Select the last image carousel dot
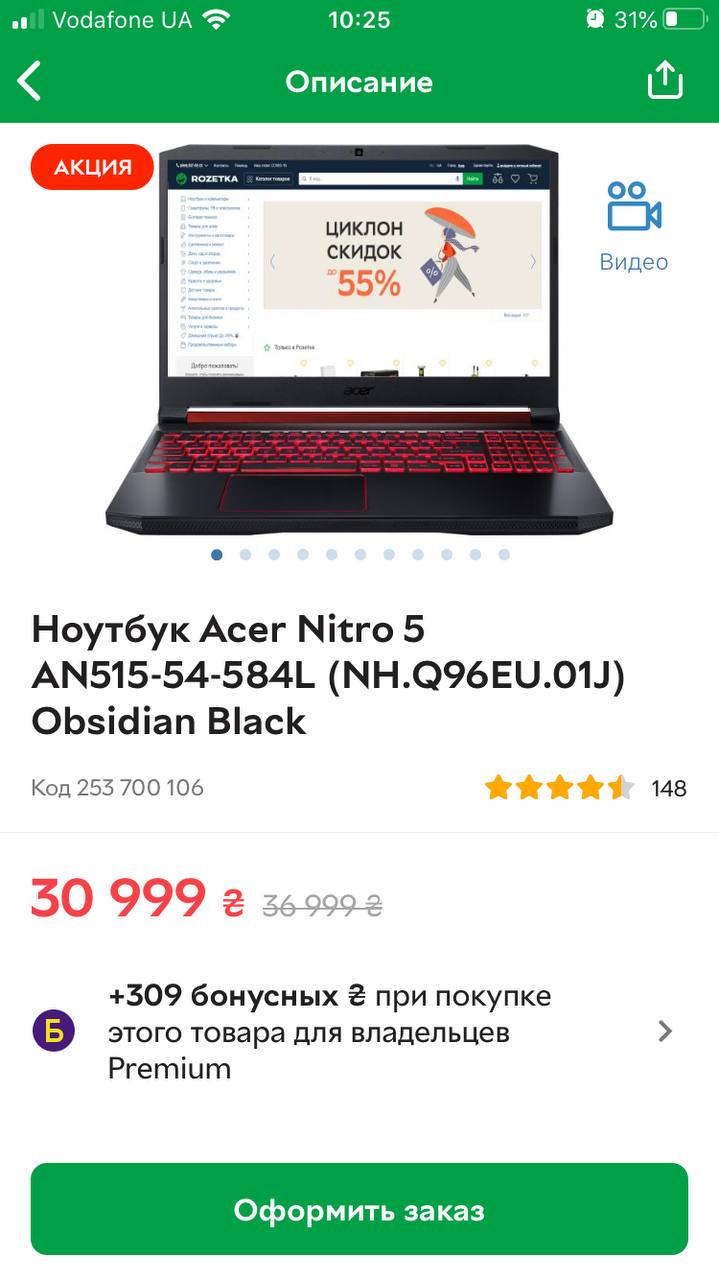Screen dimensions: 719x1280 (504, 554)
